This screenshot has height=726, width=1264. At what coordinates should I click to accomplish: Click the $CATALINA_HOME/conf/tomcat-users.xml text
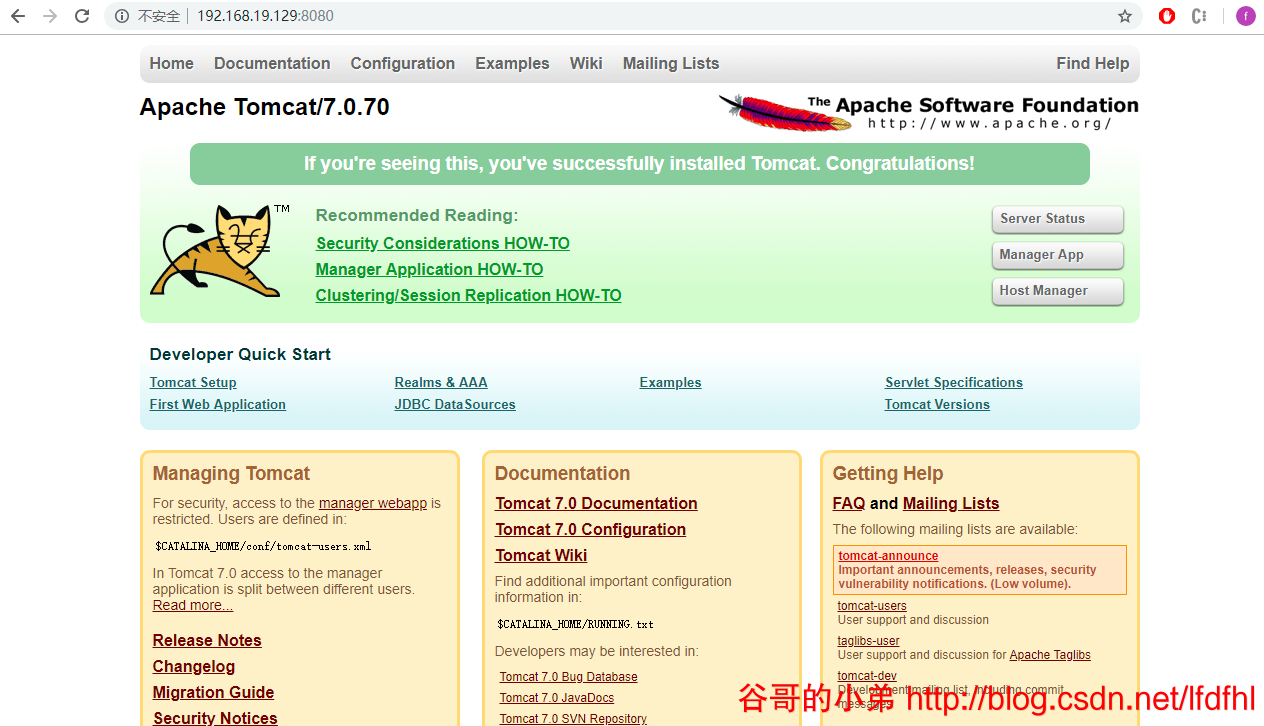pyautogui.click(x=263, y=546)
